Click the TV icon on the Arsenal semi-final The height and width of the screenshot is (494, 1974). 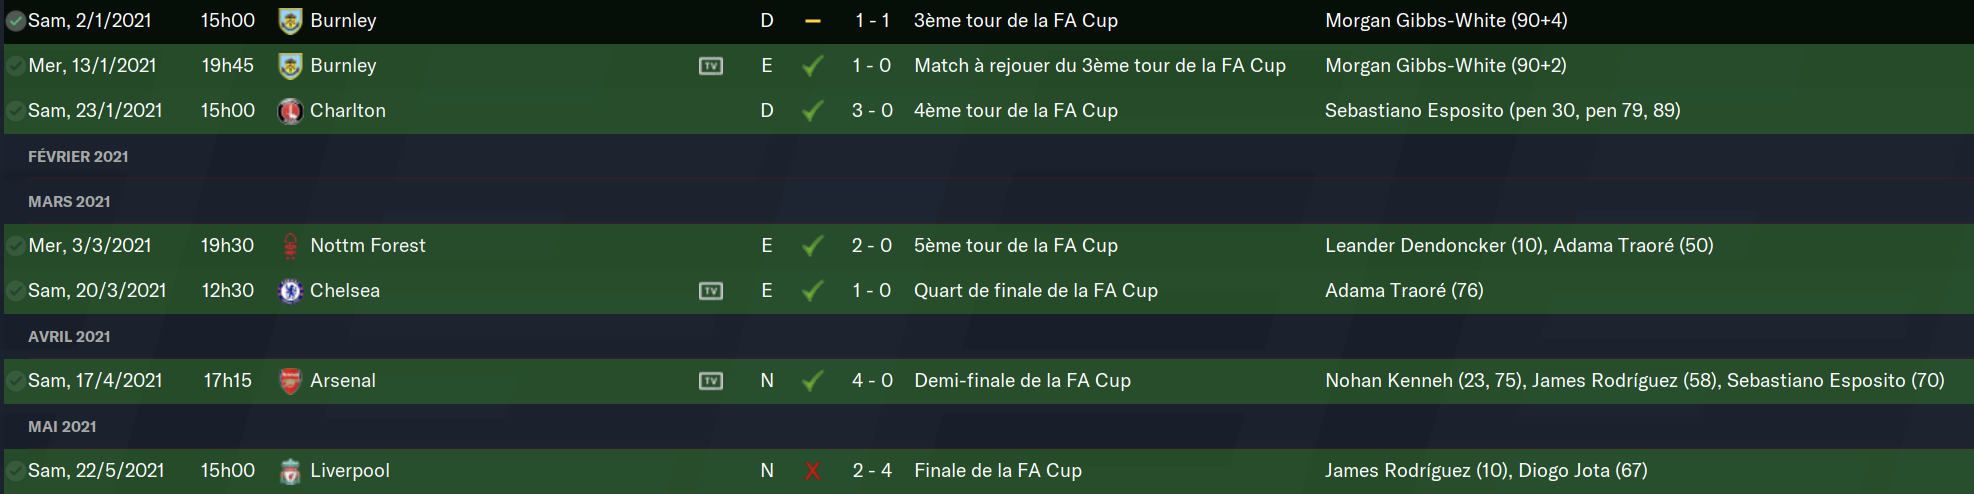pyautogui.click(x=711, y=381)
